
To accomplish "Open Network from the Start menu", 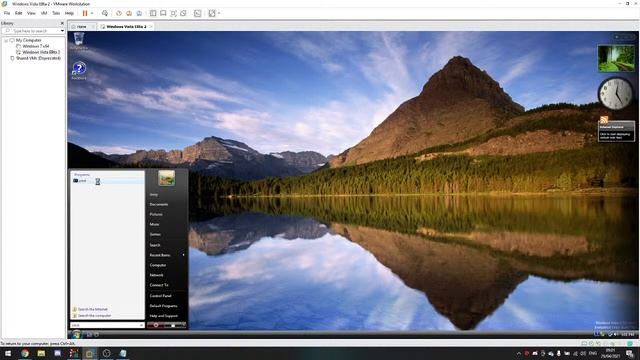I will pos(156,275).
